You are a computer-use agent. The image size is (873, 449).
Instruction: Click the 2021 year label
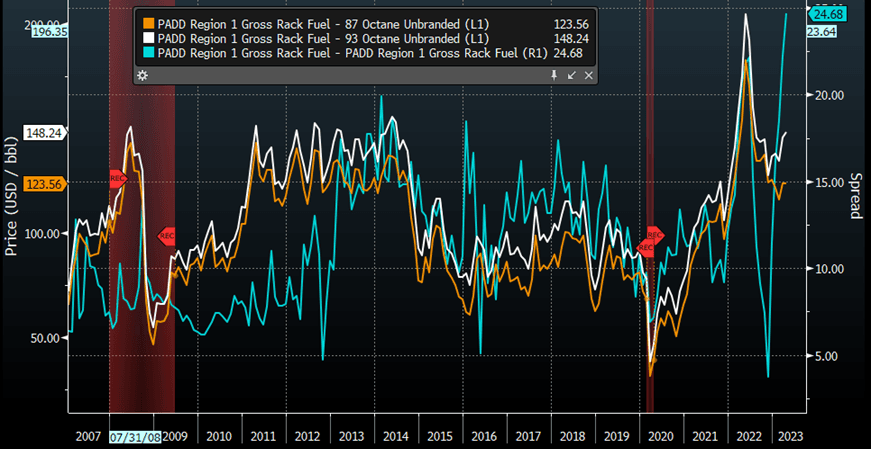[x=704, y=436]
